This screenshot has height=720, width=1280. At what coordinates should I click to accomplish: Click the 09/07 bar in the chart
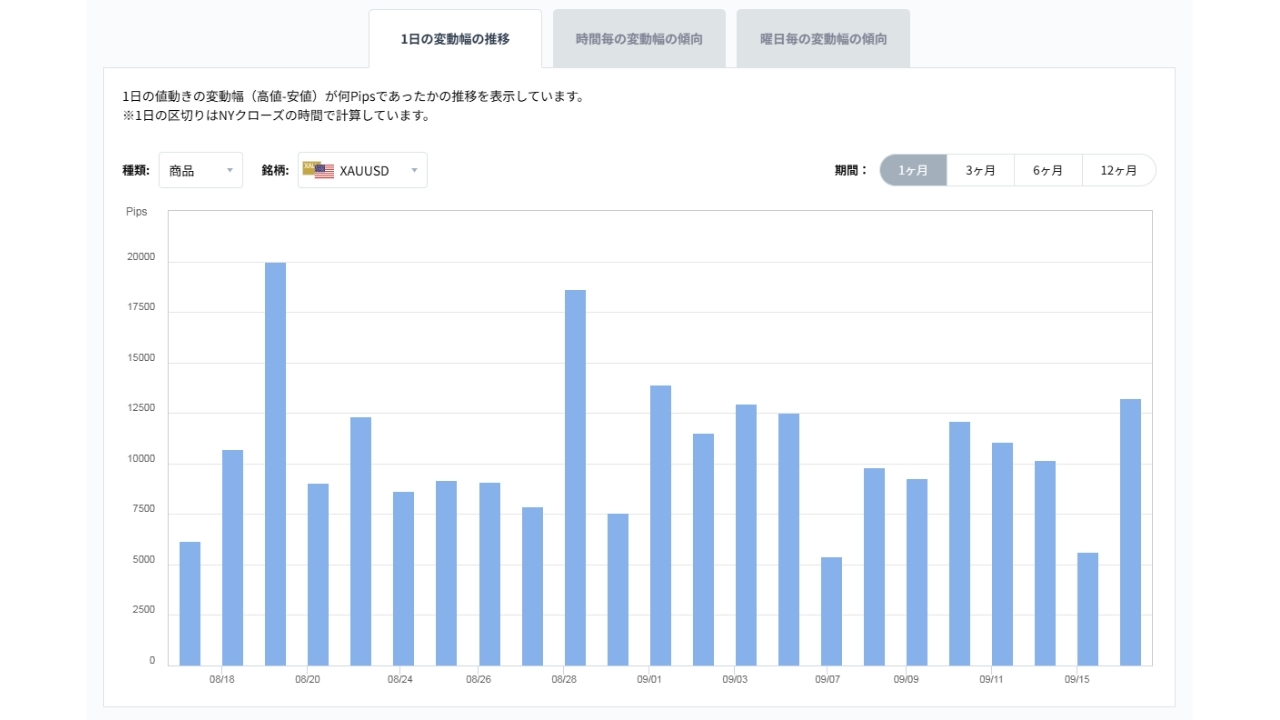832,612
